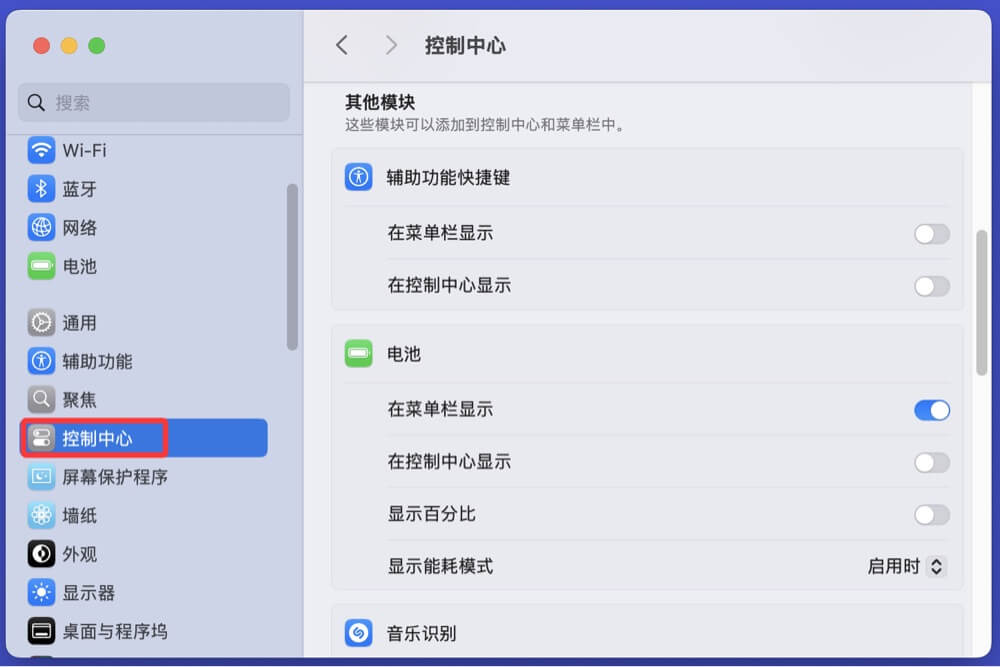Enable 辅助功能快捷键 在菜单栏显示 toggle

[931, 234]
